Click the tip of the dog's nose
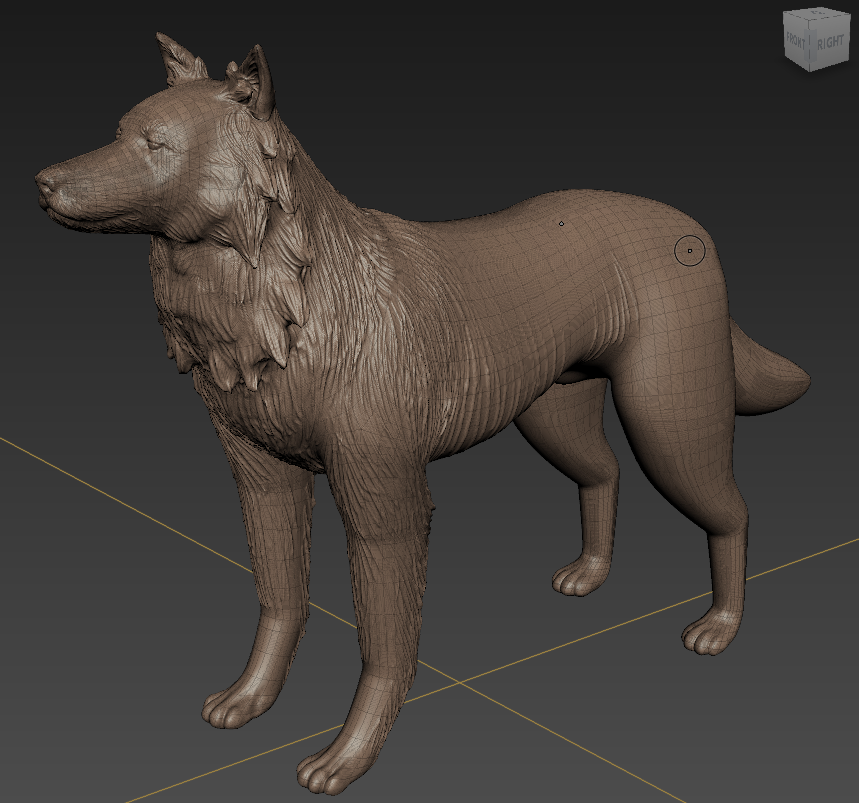This screenshot has height=803, width=859. pos(44,181)
